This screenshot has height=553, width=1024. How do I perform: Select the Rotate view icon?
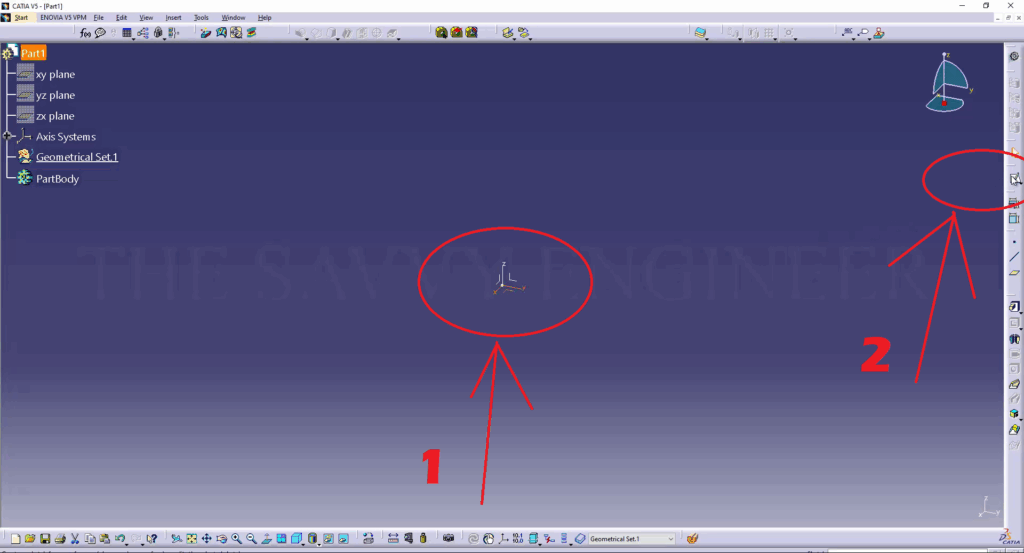click(x=221, y=539)
